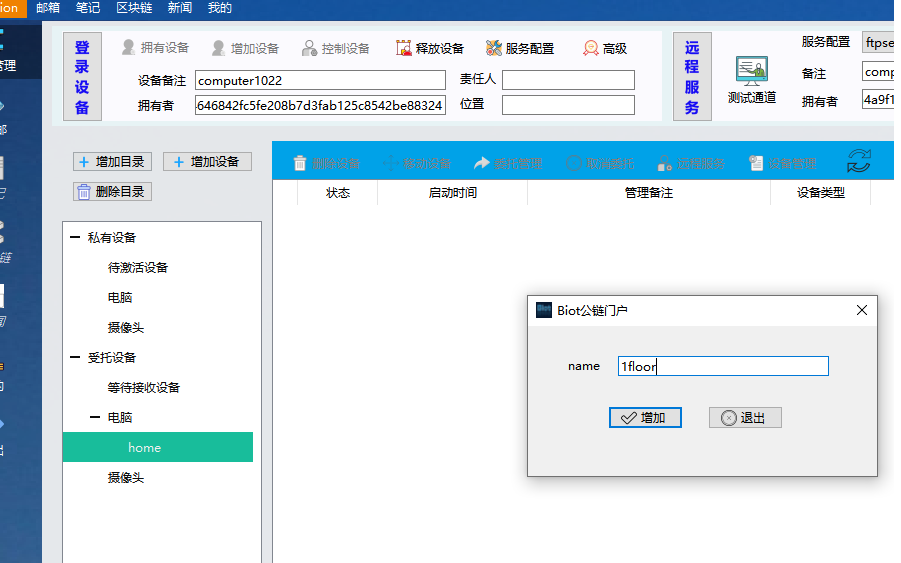The image size is (901, 563).
Task: Collapse the 电脑 node under 受托设备
Action: click(95, 418)
